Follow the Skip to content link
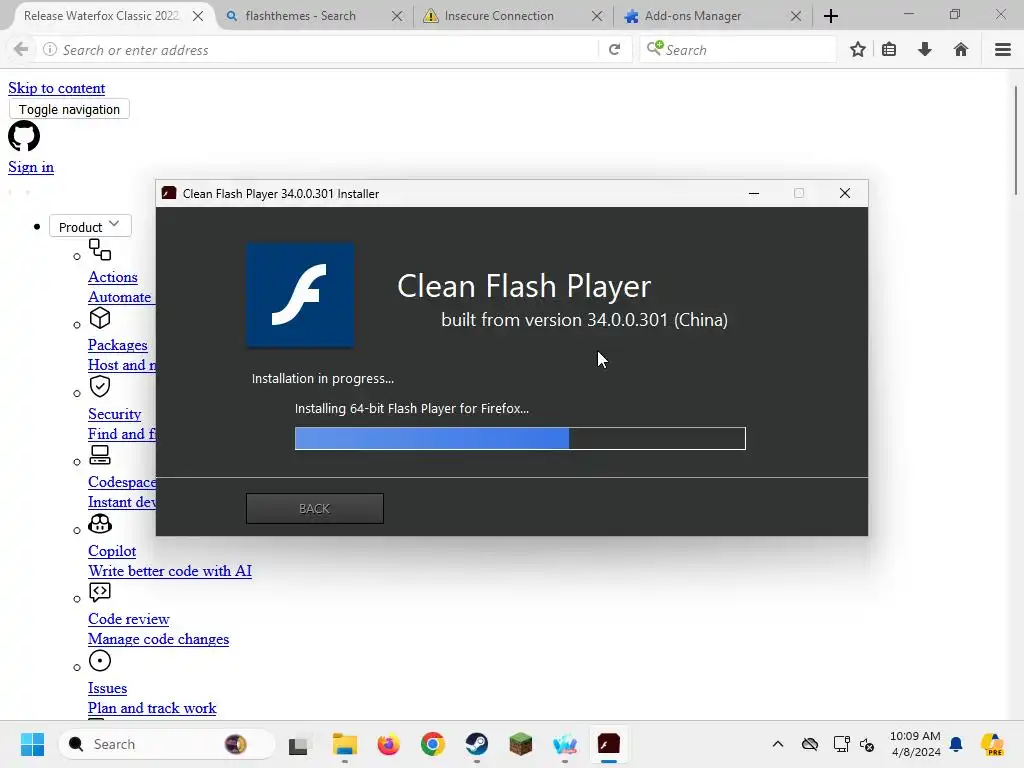1024x768 pixels. [57, 88]
